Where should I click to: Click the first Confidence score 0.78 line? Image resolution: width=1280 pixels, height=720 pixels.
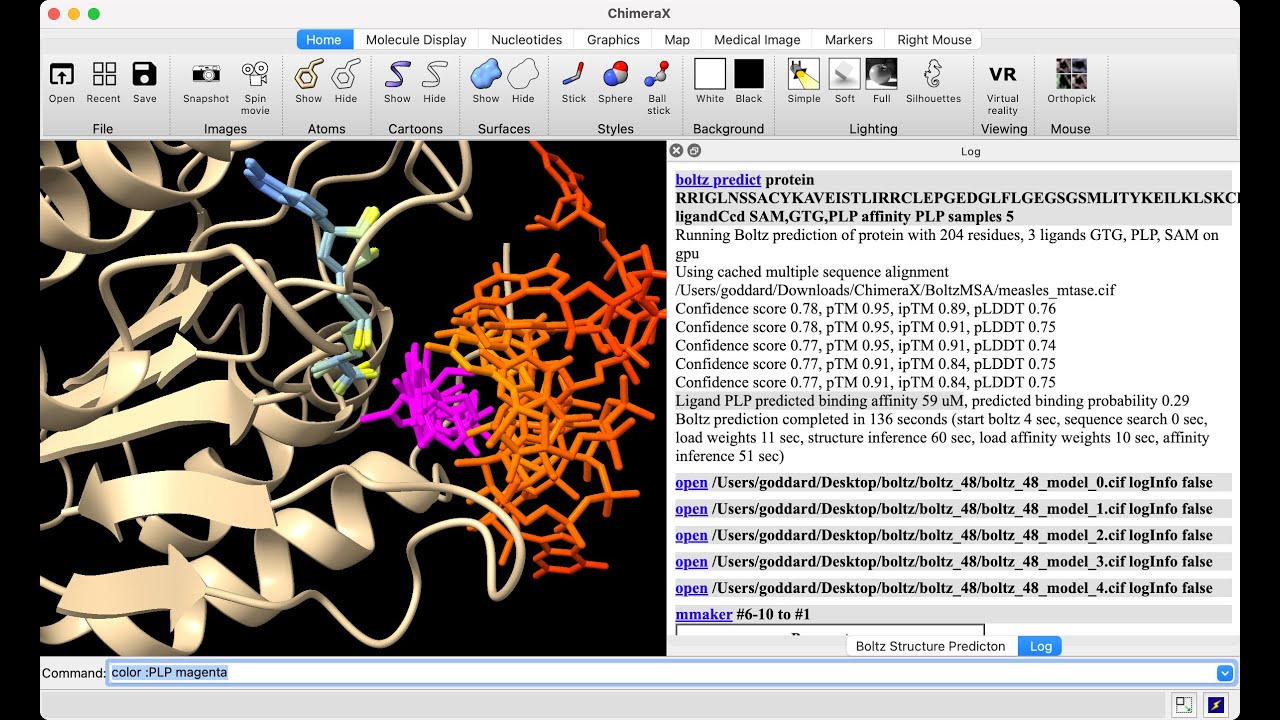866,309
